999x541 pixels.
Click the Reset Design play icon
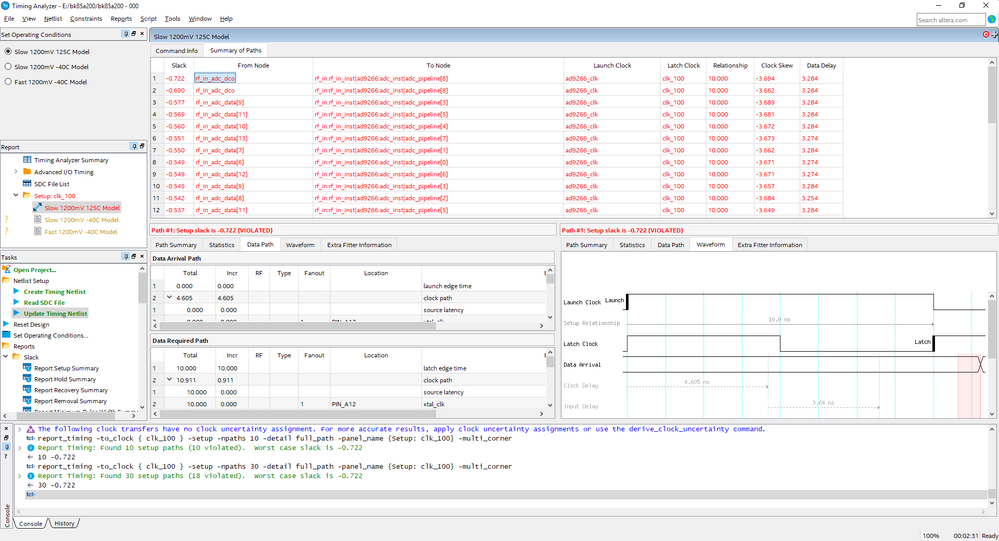[6, 324]
